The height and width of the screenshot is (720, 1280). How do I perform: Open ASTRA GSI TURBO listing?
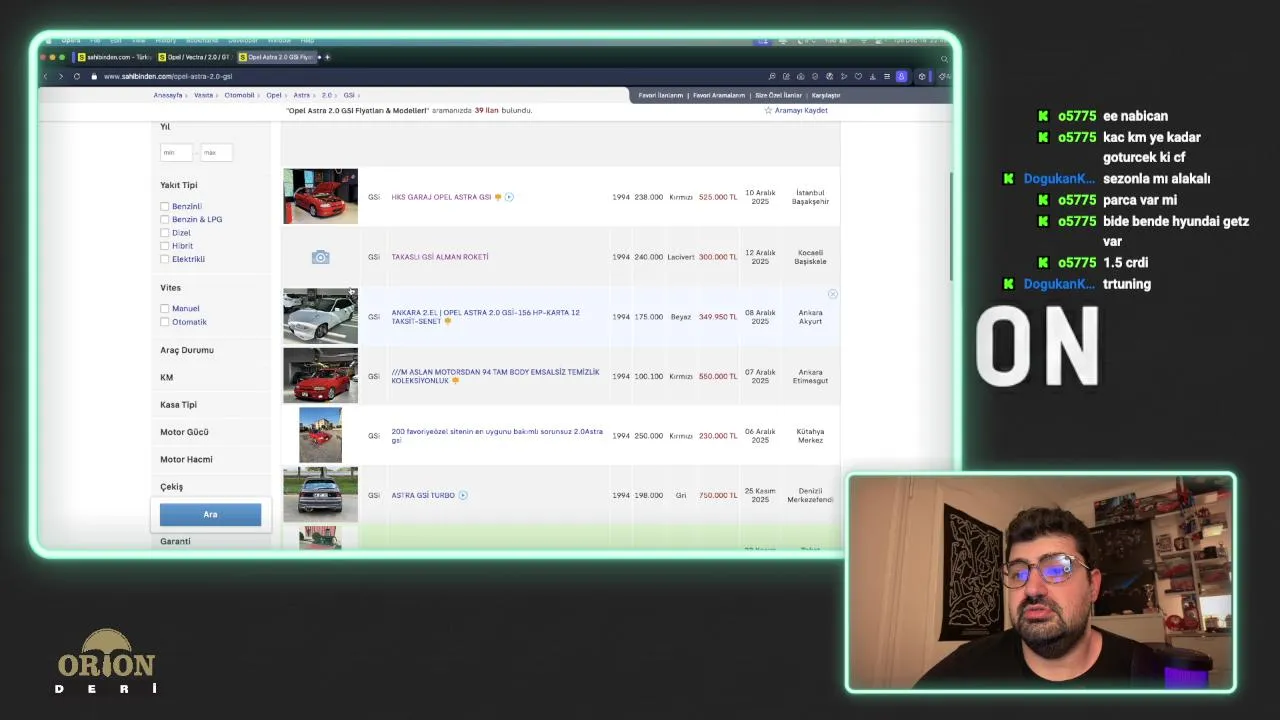[x=423, y=495]
